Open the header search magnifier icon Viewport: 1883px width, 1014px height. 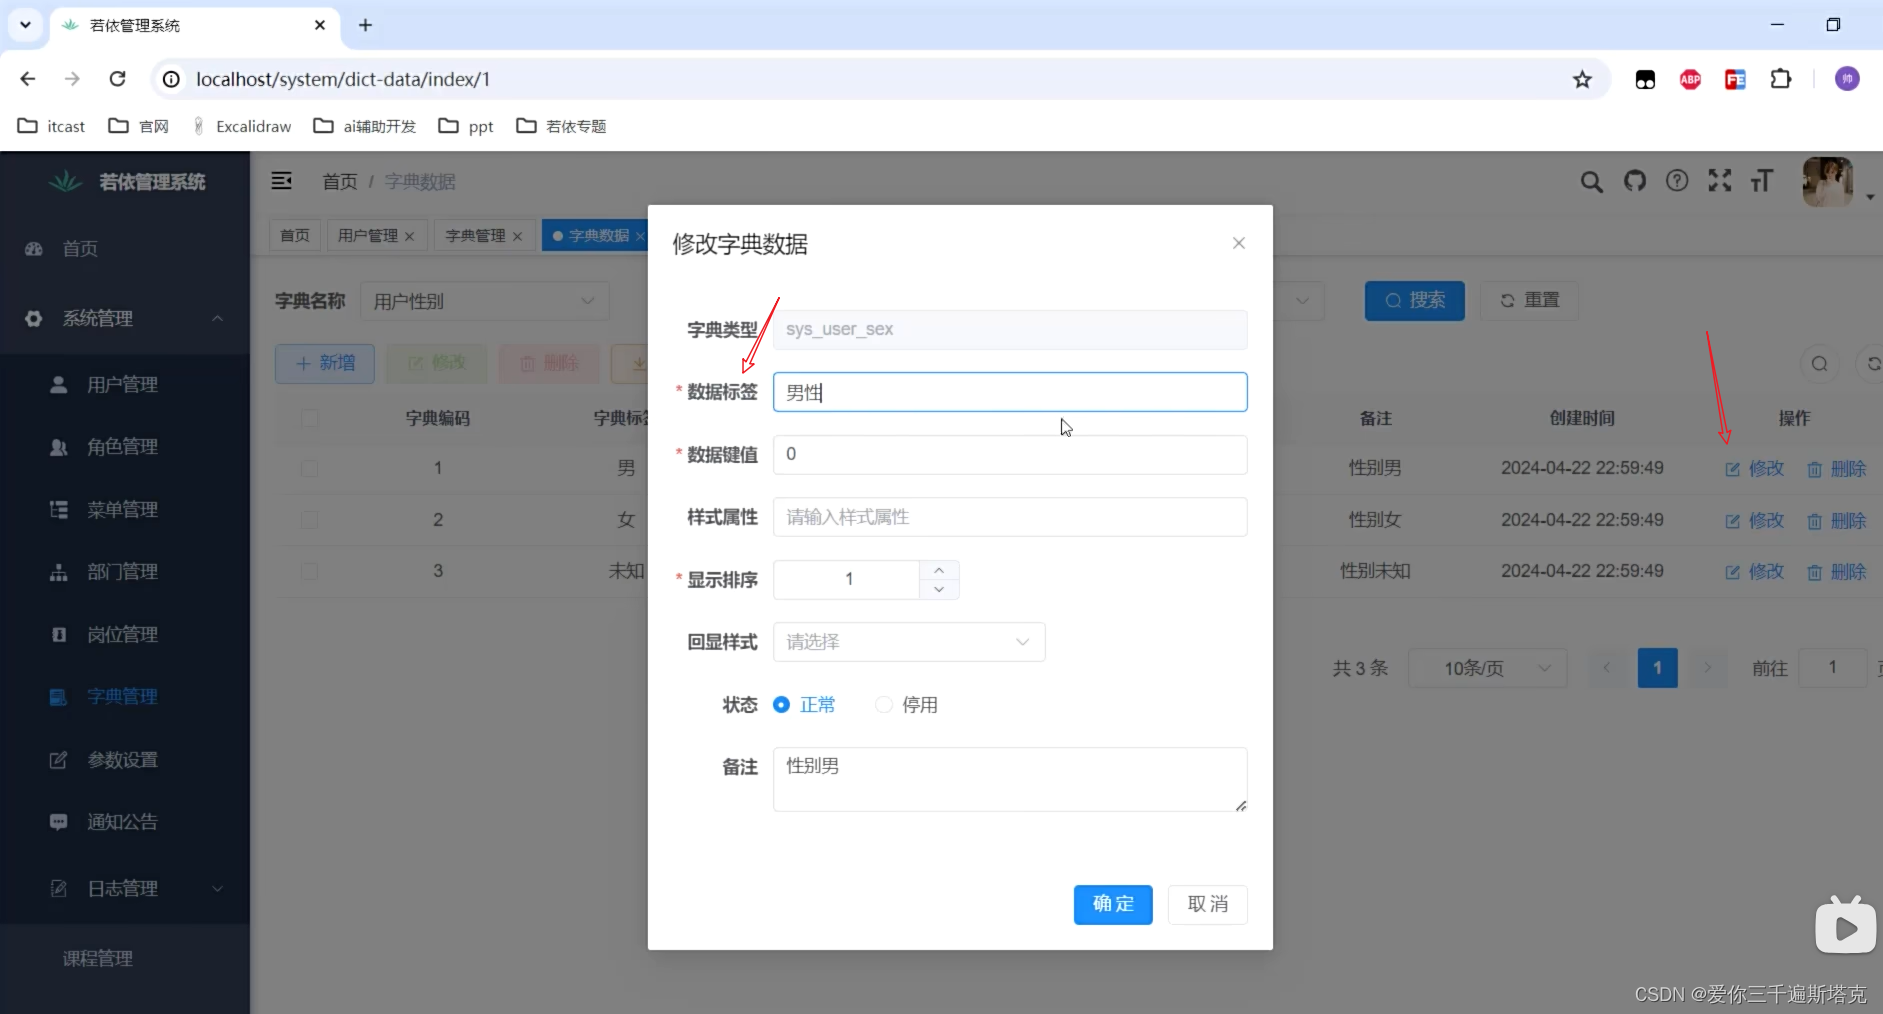[1592, 182]
